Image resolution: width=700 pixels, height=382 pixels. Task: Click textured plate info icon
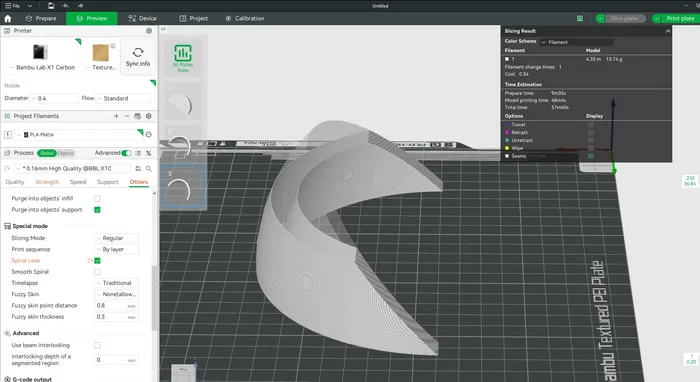click(112, 46)
